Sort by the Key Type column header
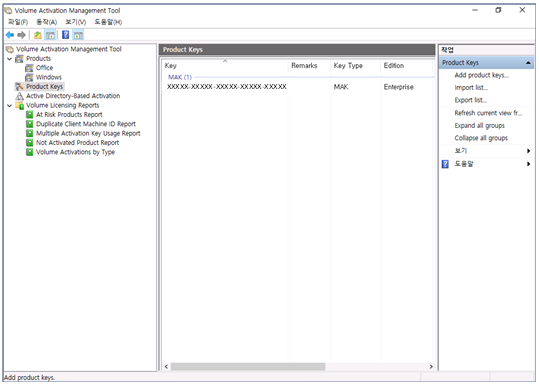Viewport: 539px width, 384px height. [355, 66]
